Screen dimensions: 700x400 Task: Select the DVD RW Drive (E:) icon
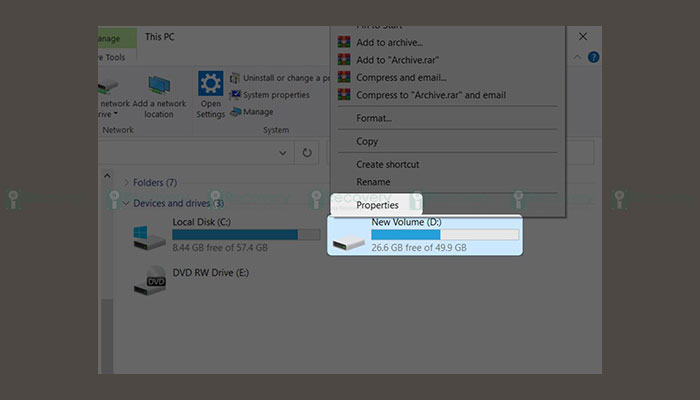pos(150,281)
